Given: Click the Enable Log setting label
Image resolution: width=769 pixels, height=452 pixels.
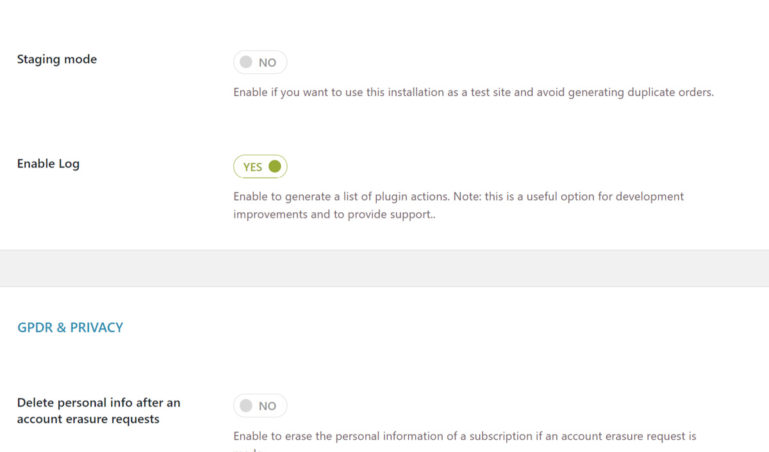Looking at the screenshot, I should pyautogui.click(x=48, y=164).
